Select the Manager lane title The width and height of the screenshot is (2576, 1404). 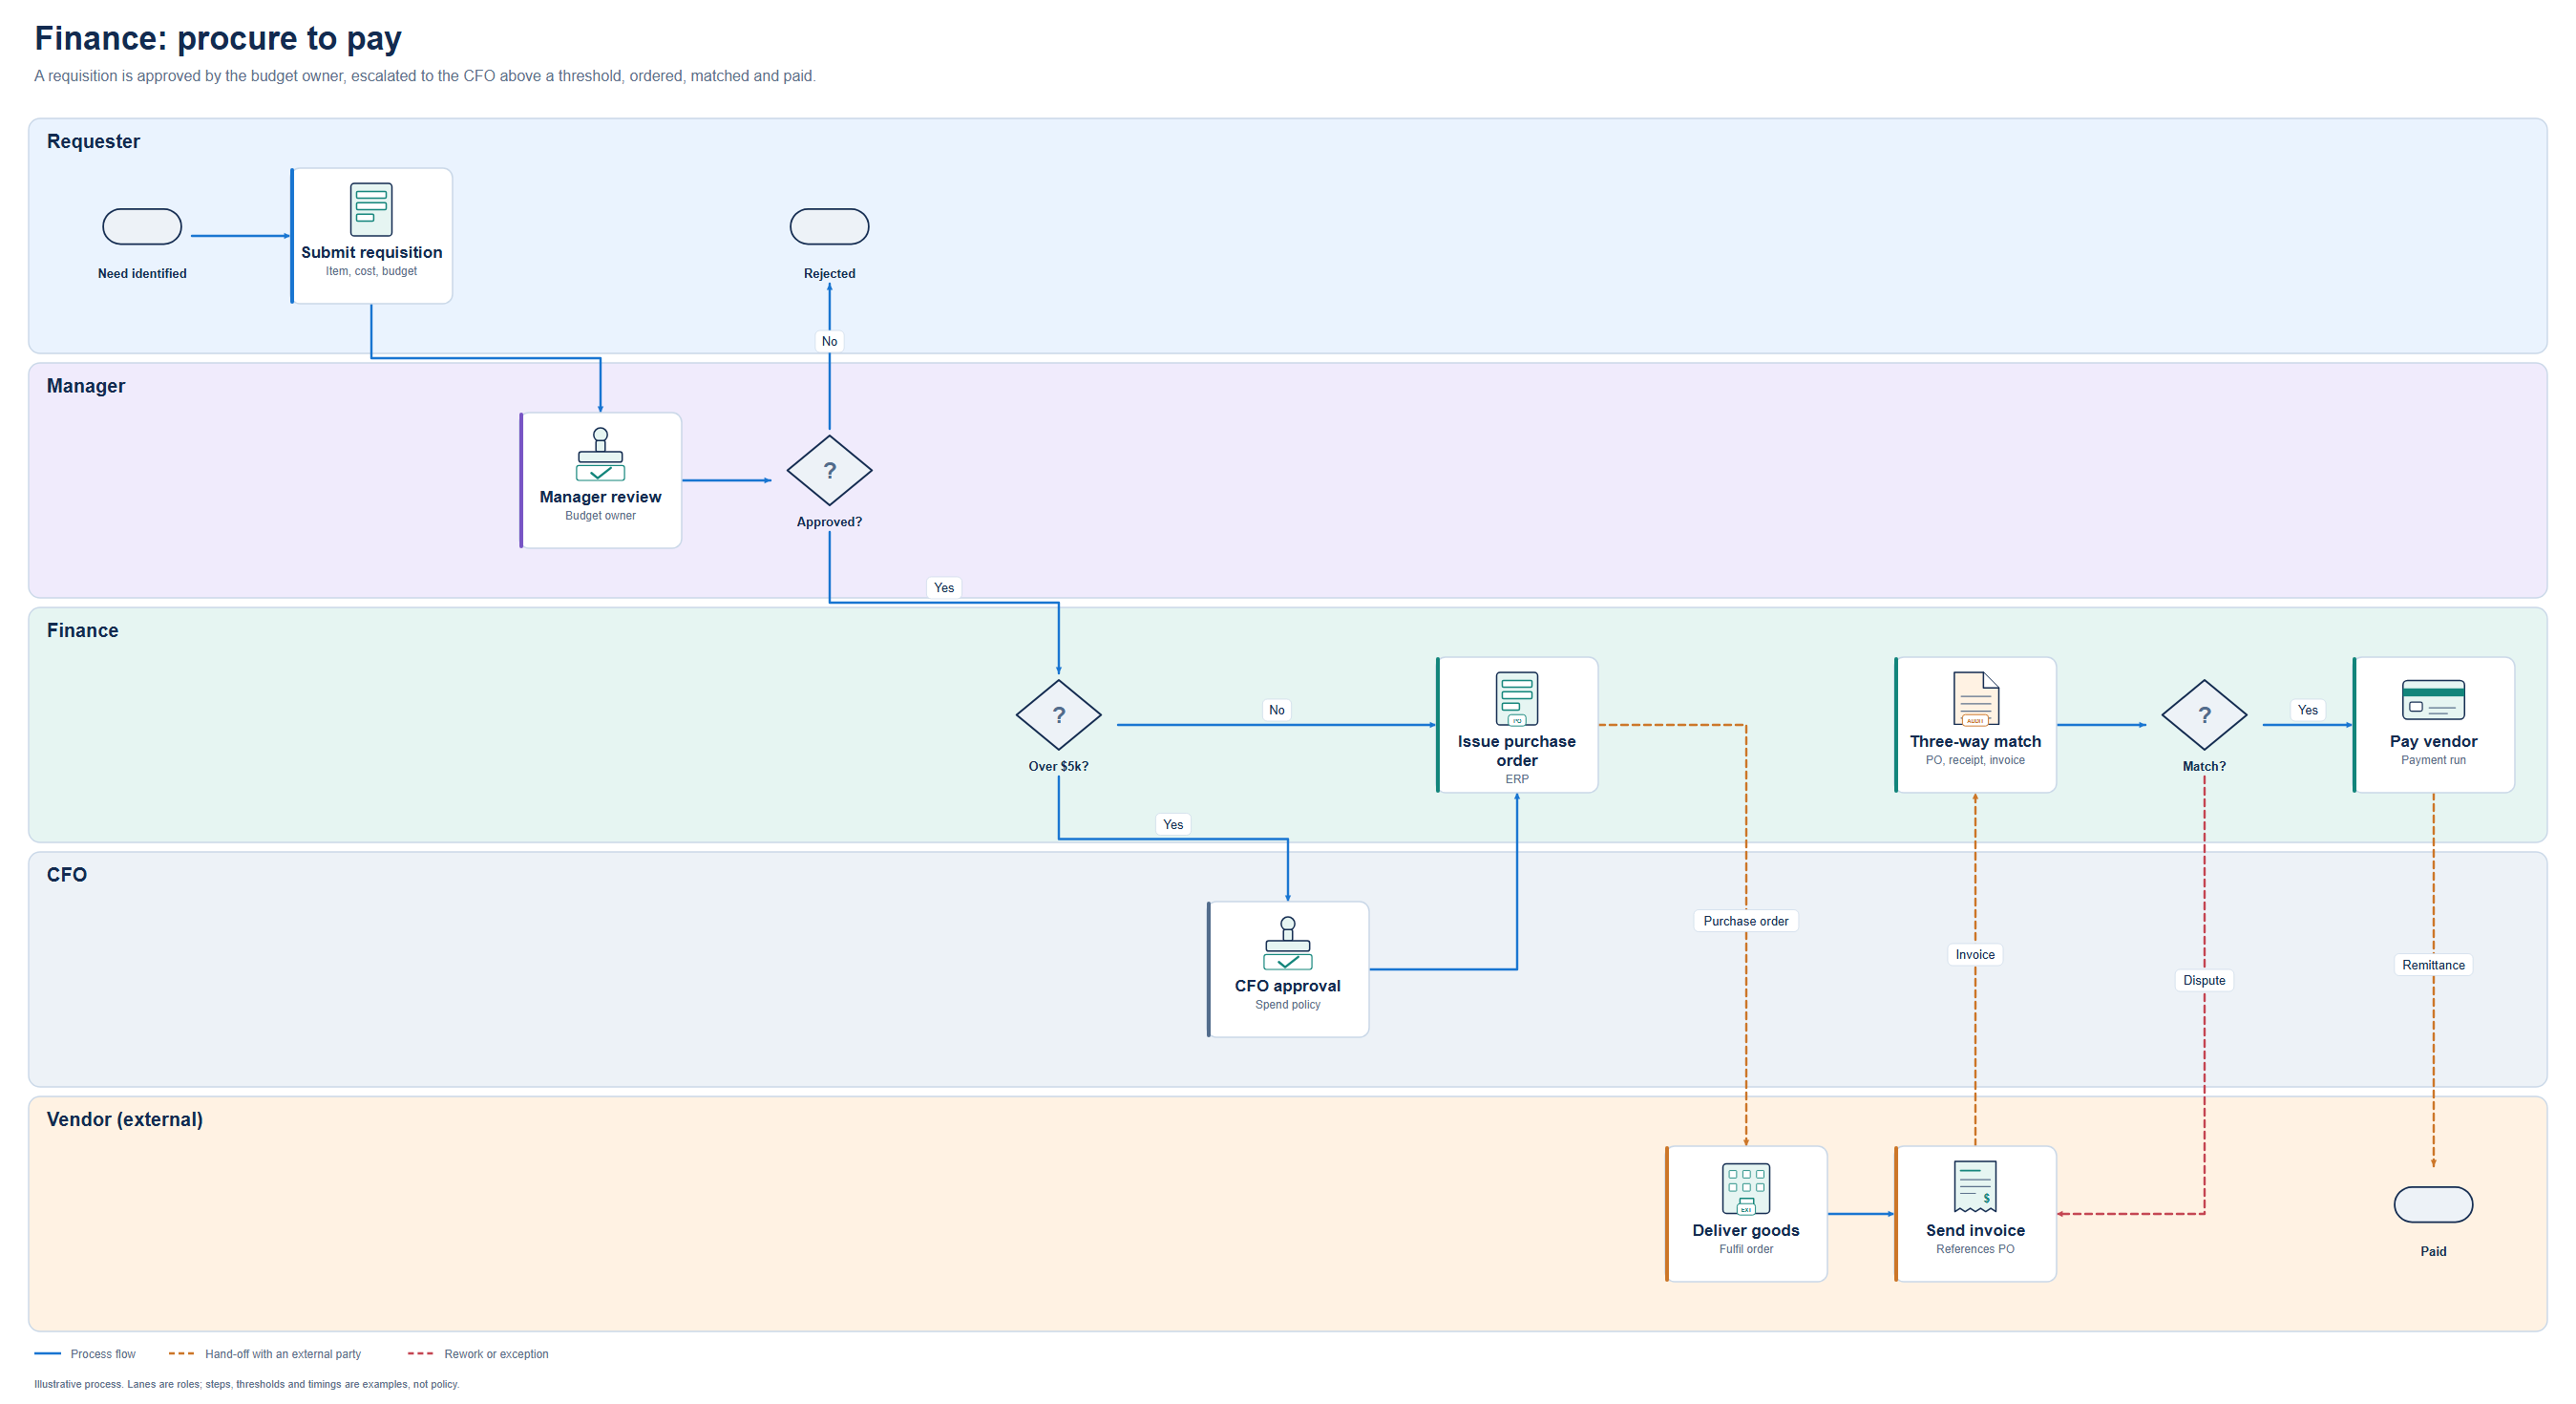point(86,386)
